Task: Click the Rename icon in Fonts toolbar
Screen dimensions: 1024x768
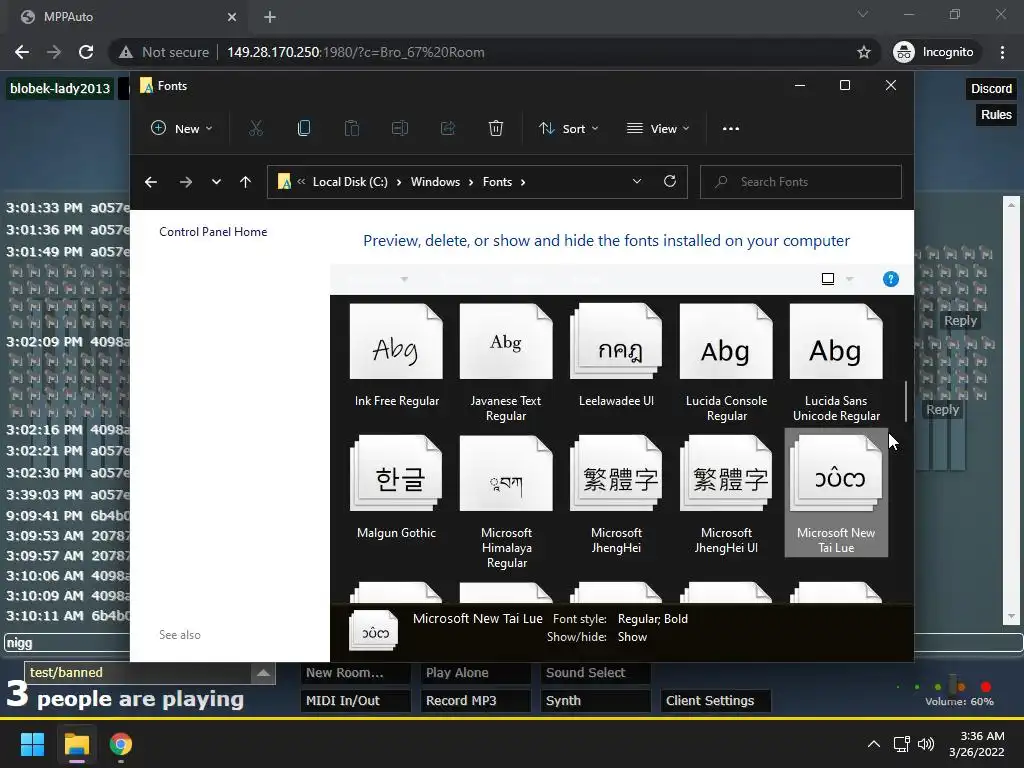Action: tap(400, 128)
